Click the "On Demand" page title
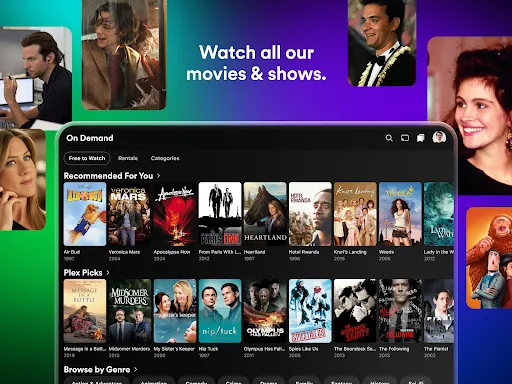512x384 pixels. point(90,138)
